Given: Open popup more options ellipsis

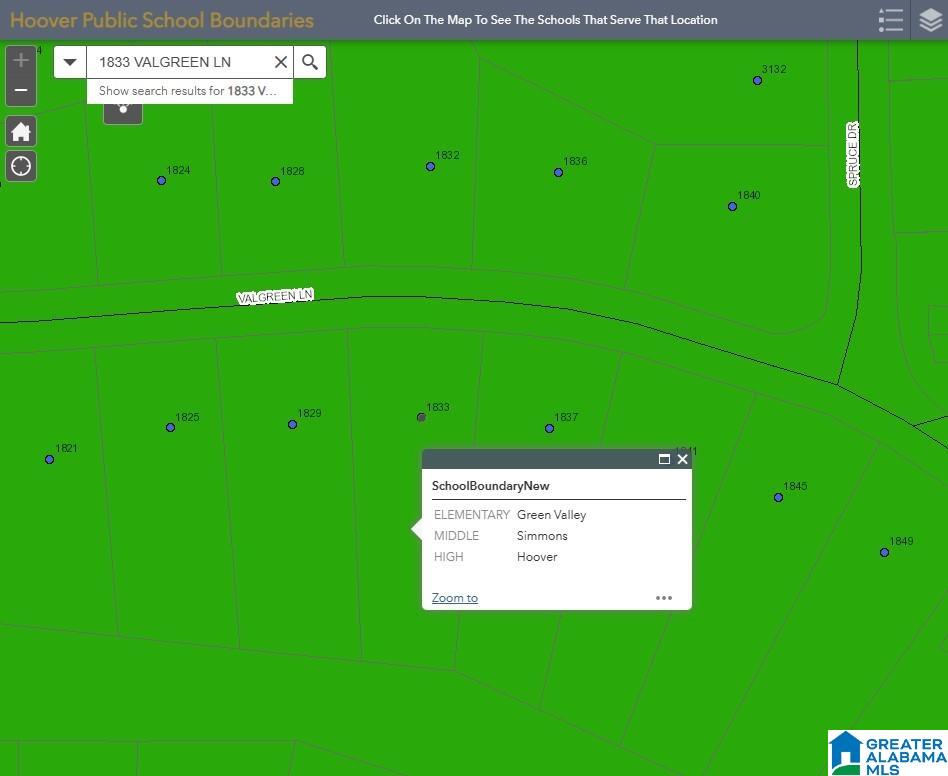Looking at the screenshot, I should (664, 598).
